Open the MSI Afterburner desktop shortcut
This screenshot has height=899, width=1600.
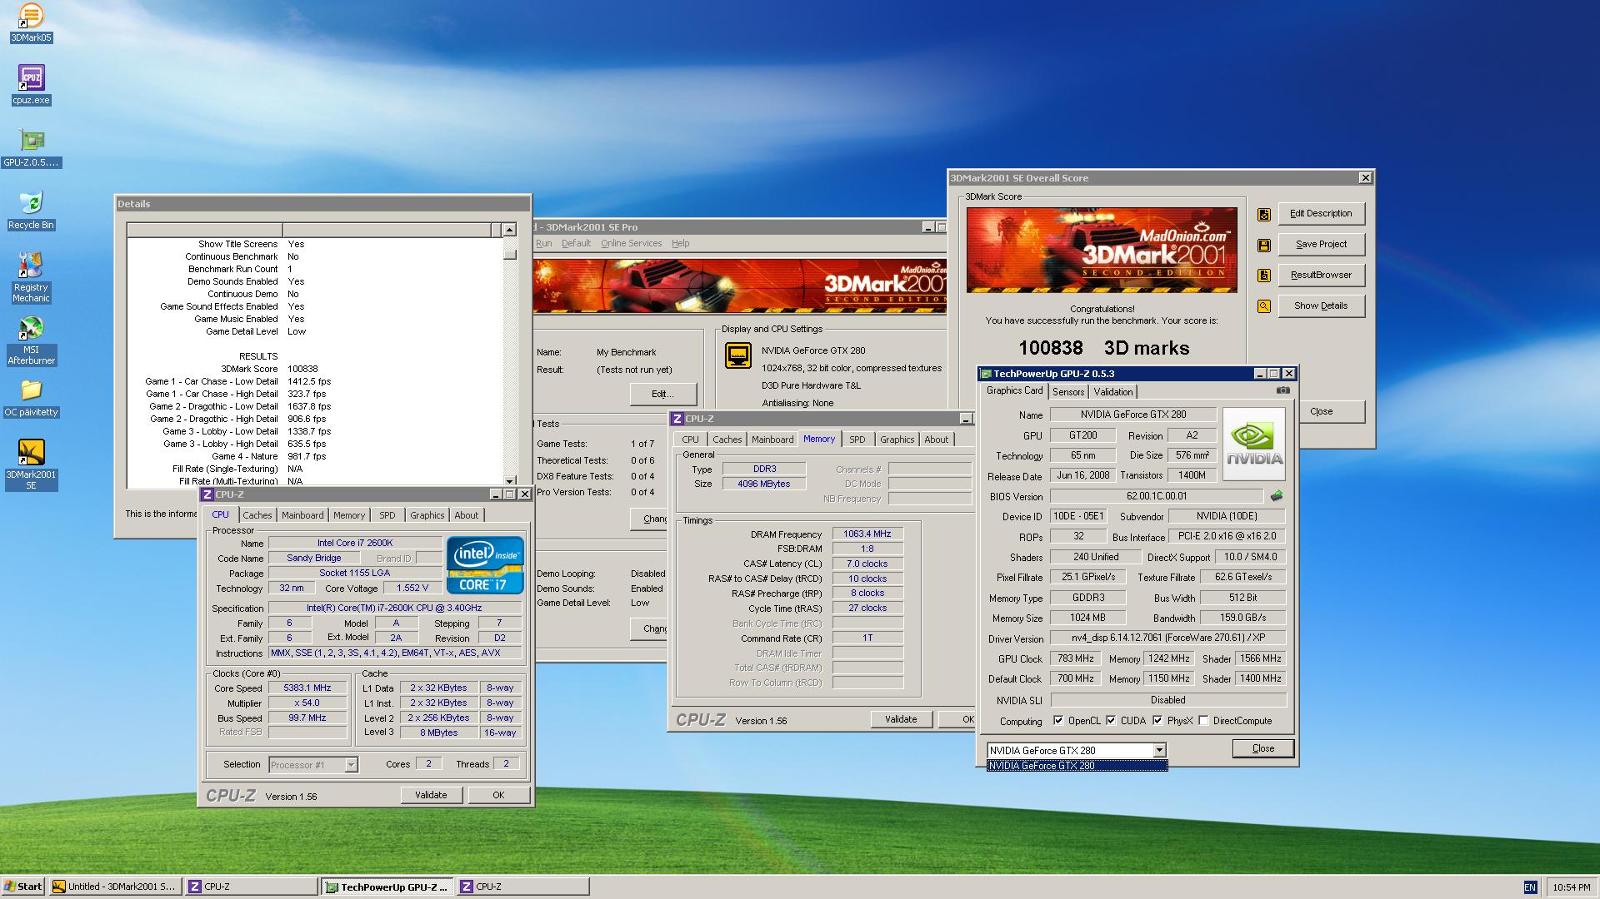pos(31,340)
